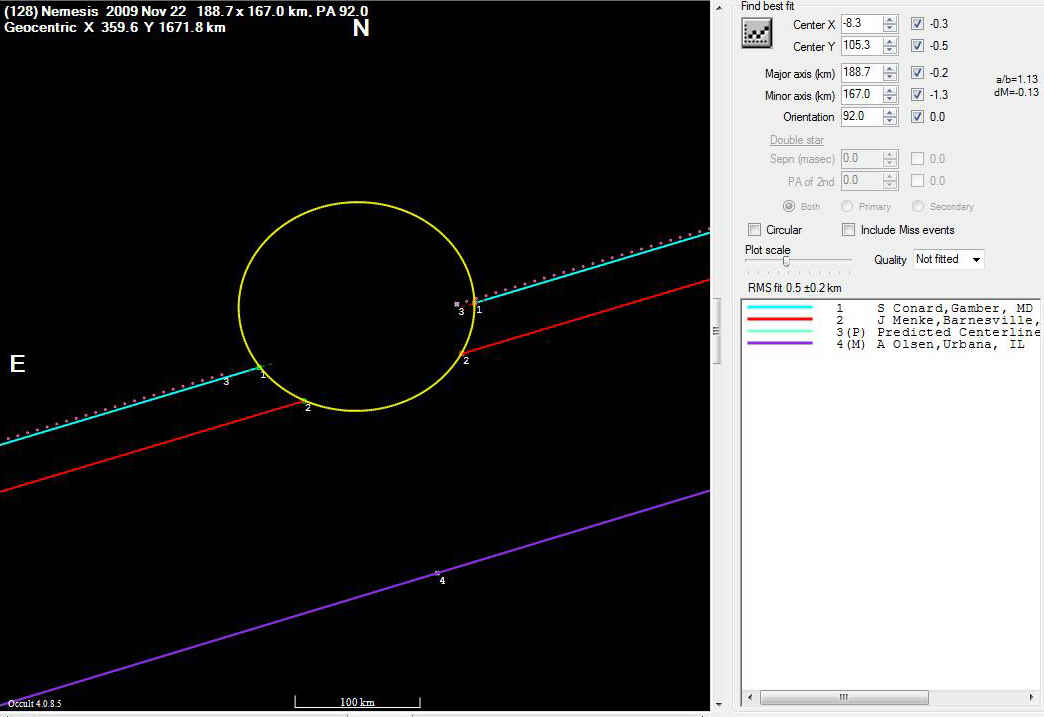Viewport: 1044px width, 717px height.
Task: Select observer row J Menke, Barnesville
Action: coord(891,320)
